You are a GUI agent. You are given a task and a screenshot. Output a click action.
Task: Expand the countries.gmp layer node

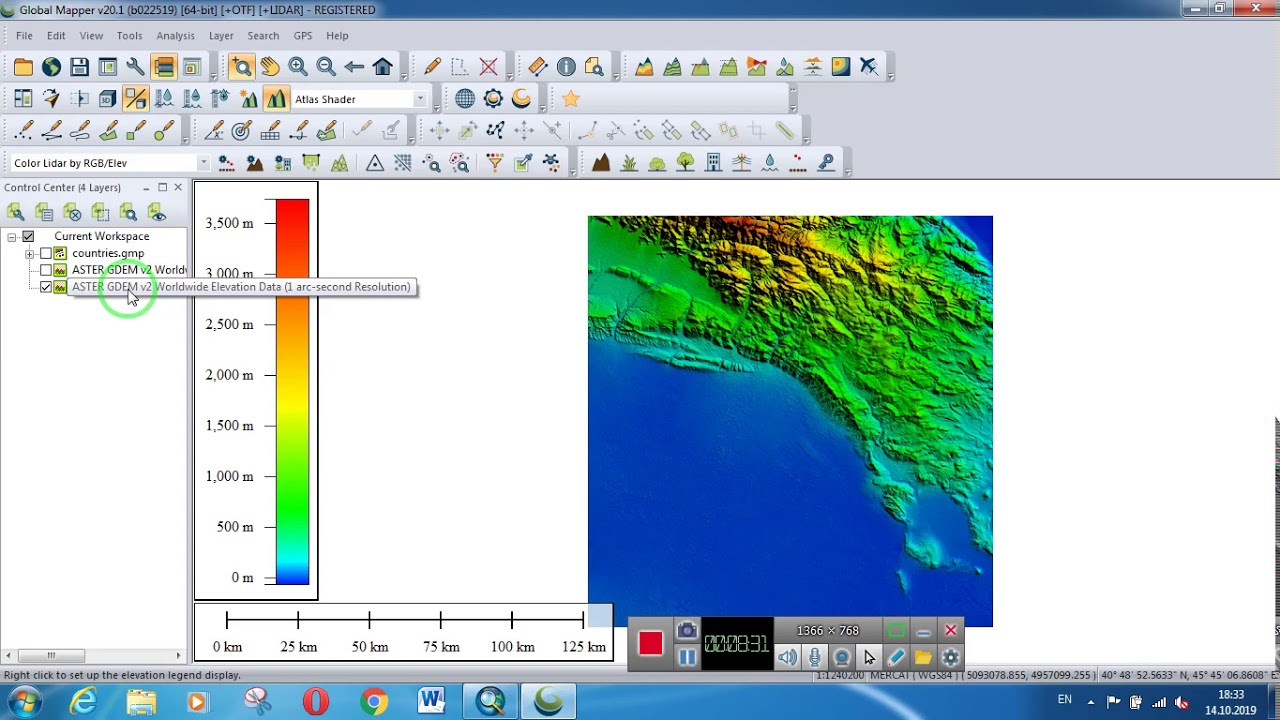pyautogui.click(x=29, y=254)
